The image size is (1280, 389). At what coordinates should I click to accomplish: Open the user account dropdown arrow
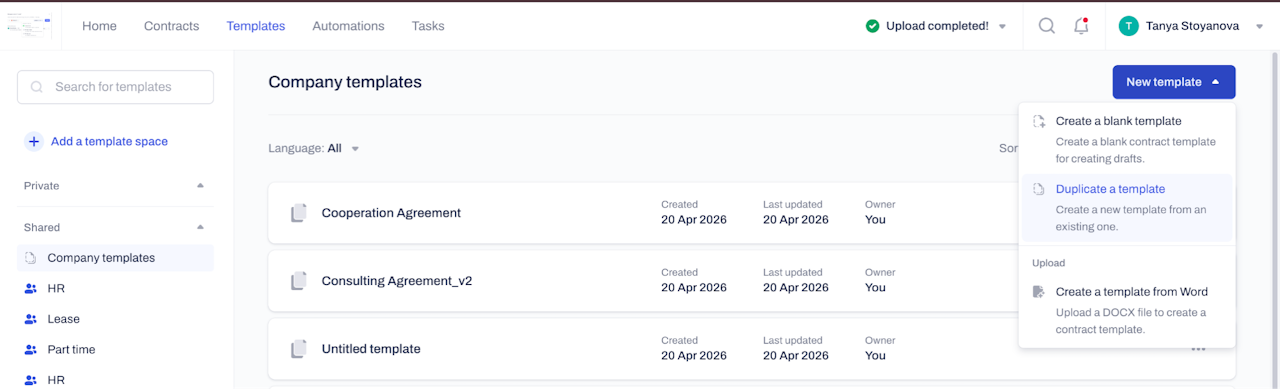pyautogui.click(x=1260, y=27)
